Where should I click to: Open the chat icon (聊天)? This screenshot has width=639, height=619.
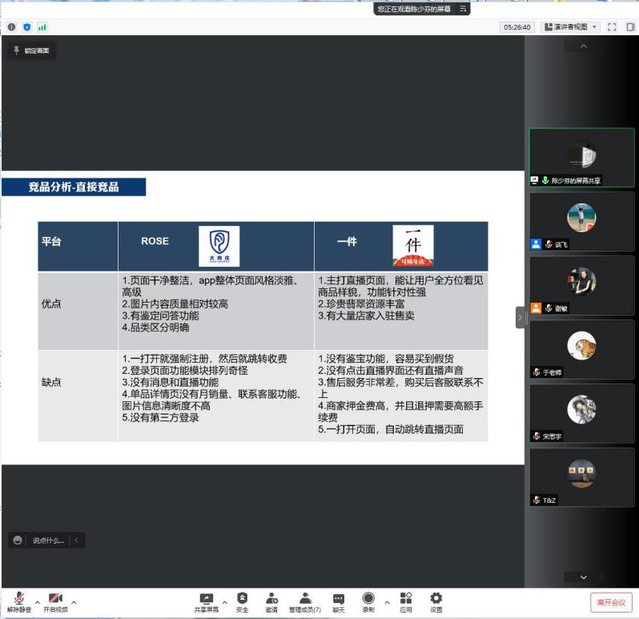coord(339,599)
